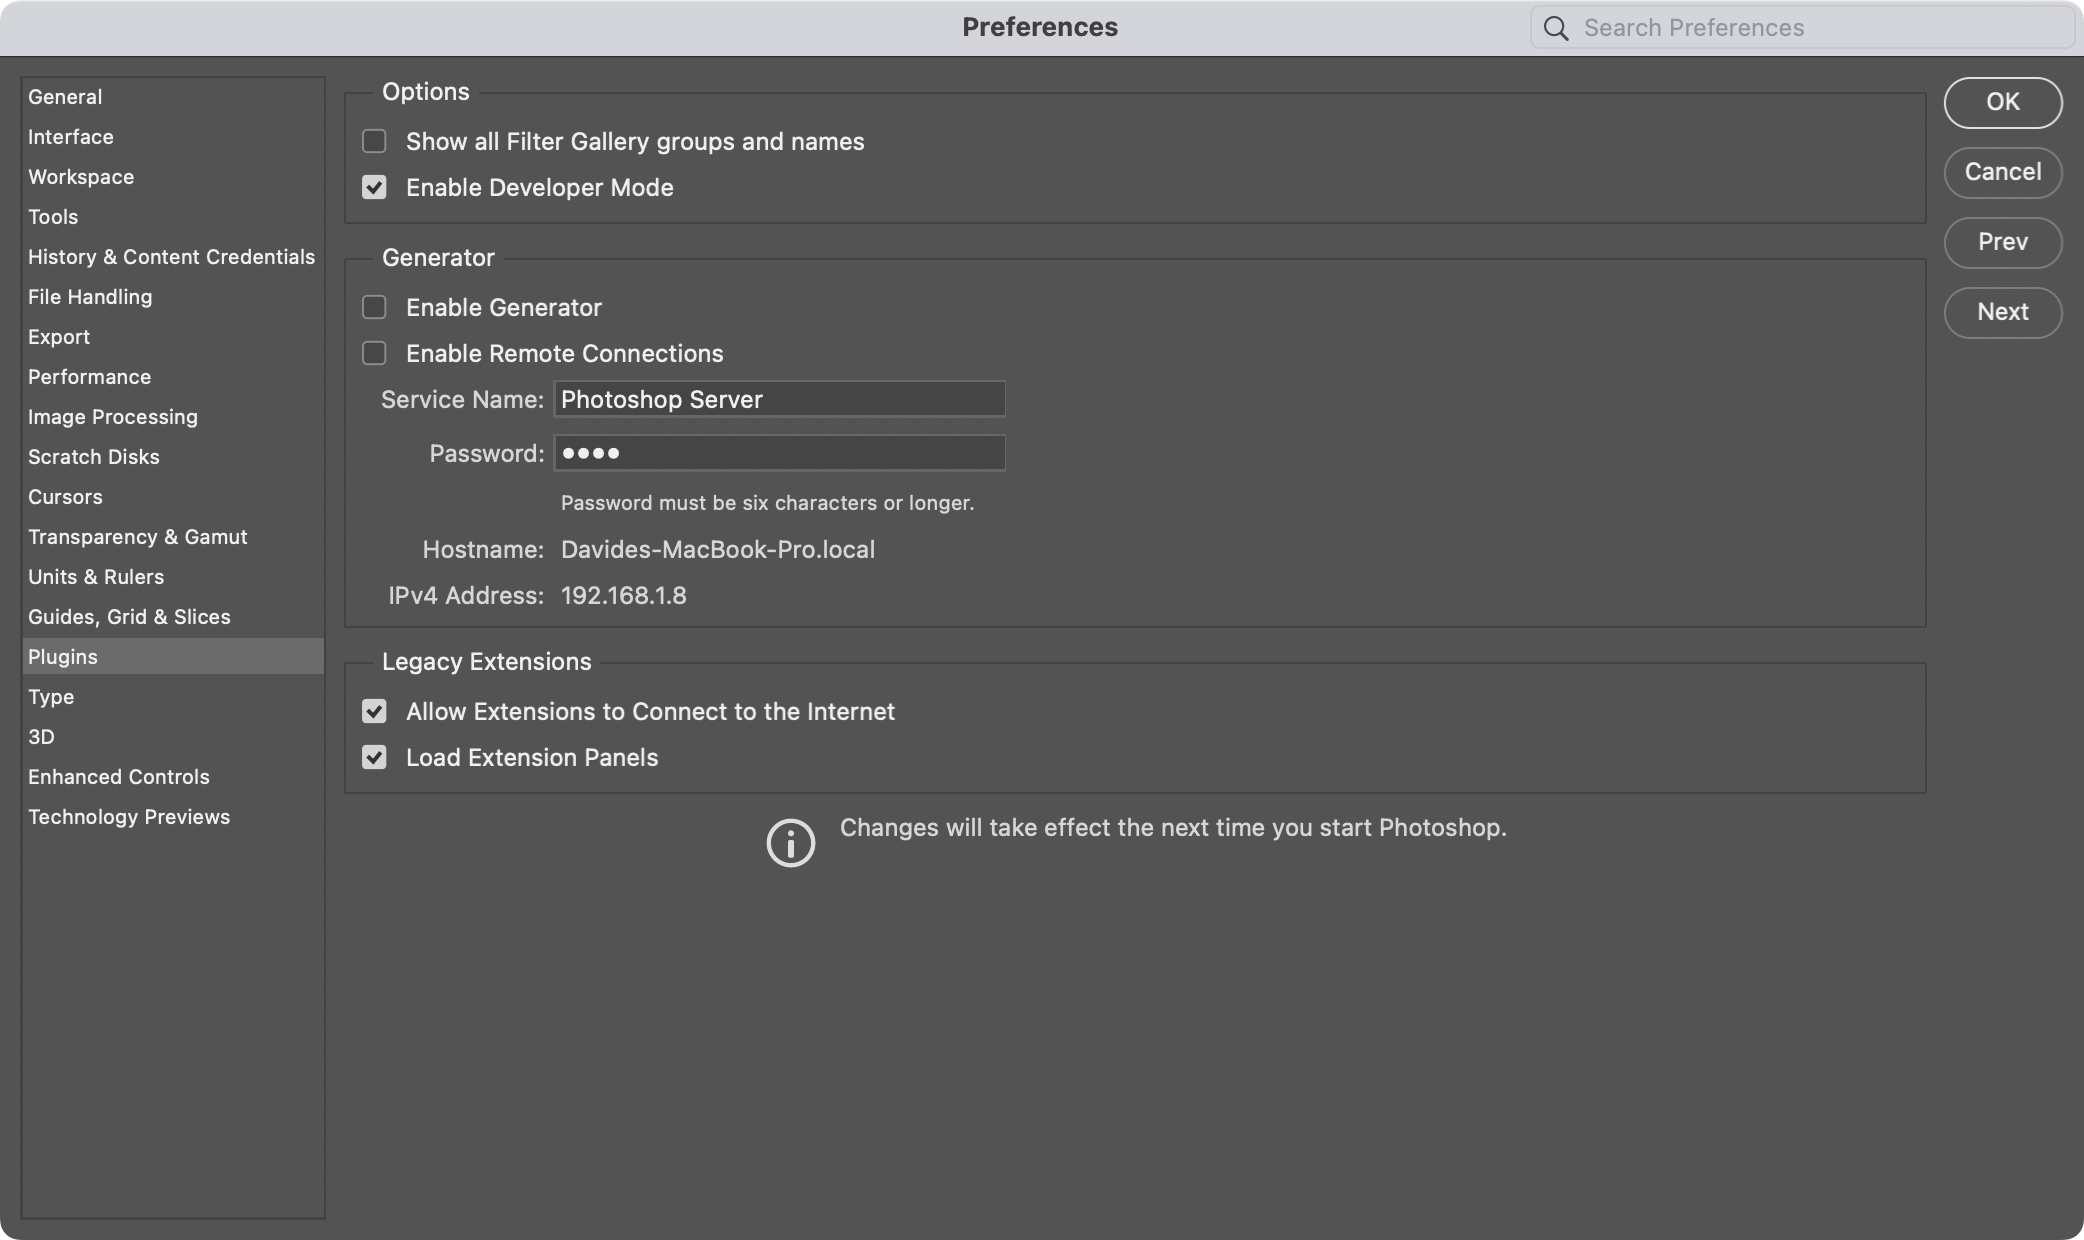Click OK to apply preferences
This screenshot has width=2084, height=1240.
tap(2003, 102)
